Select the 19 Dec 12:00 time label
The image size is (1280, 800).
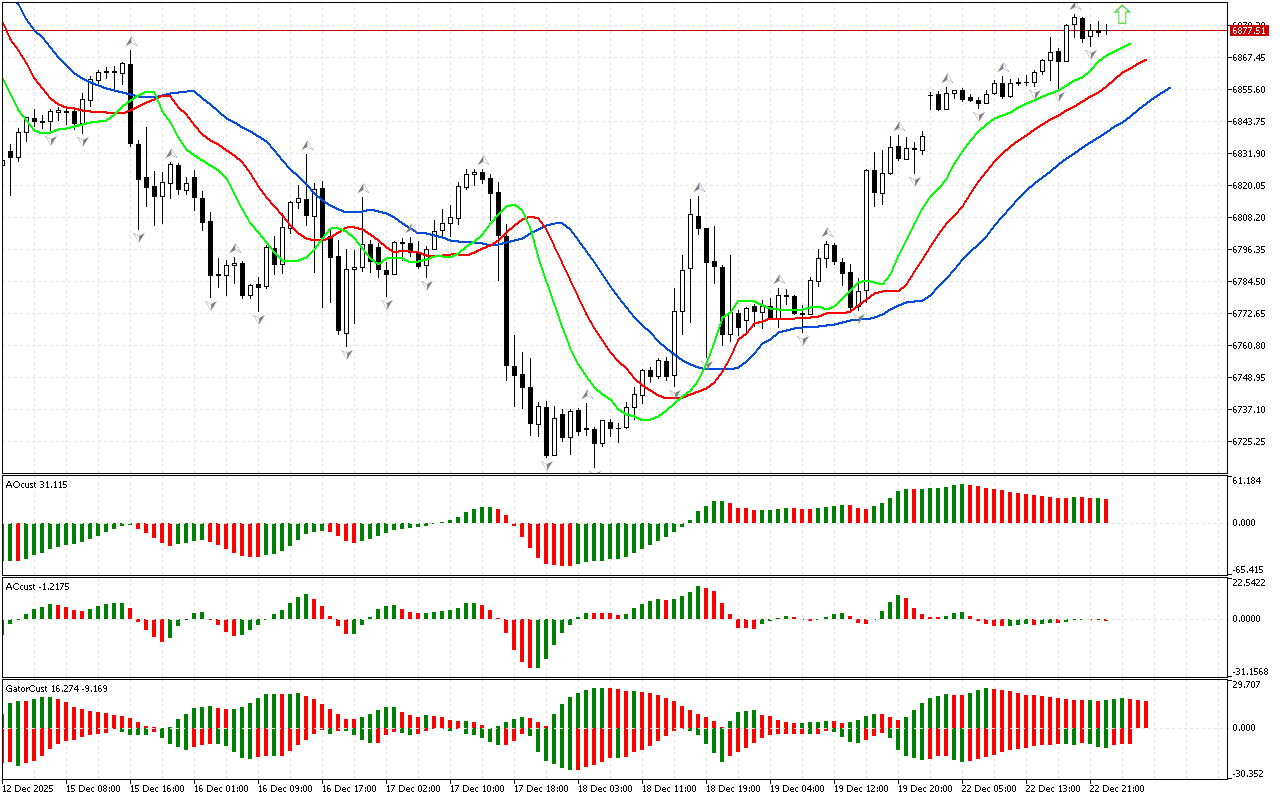(861, 789)
